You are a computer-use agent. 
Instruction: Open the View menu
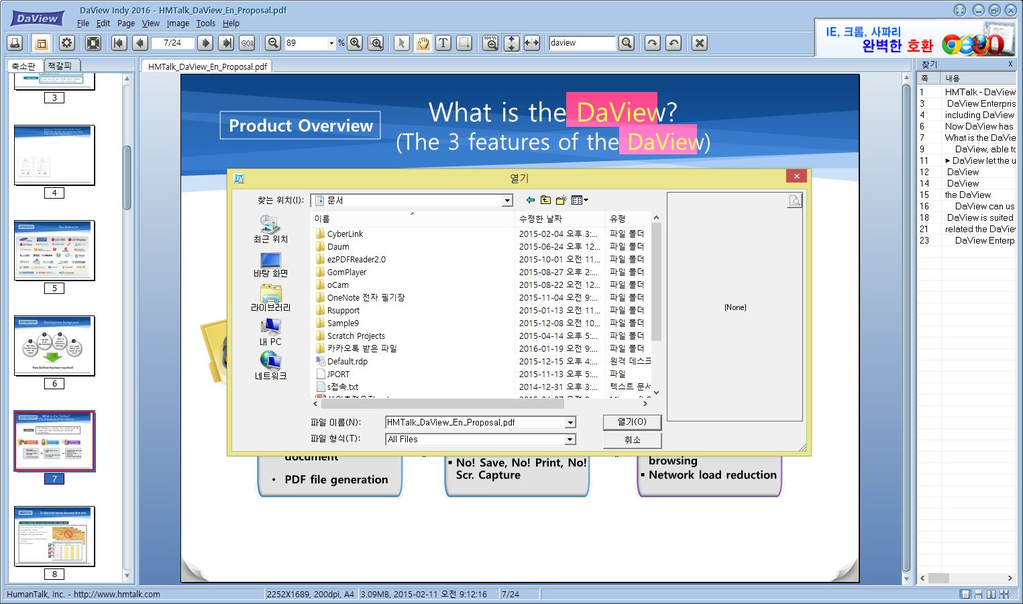[151, 23]
